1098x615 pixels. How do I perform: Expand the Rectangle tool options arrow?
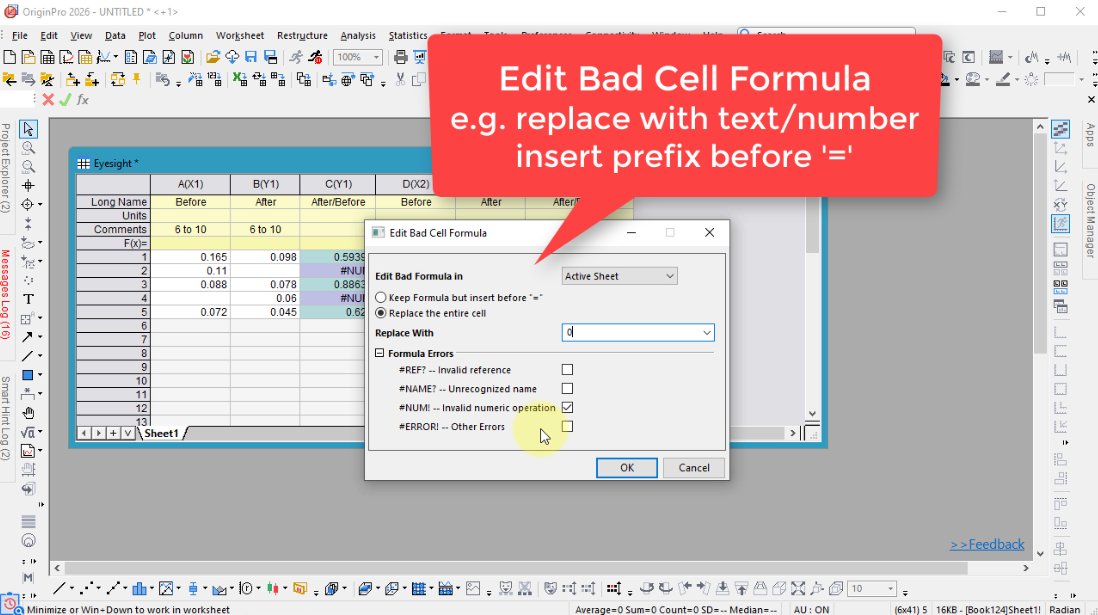point(40,375)
